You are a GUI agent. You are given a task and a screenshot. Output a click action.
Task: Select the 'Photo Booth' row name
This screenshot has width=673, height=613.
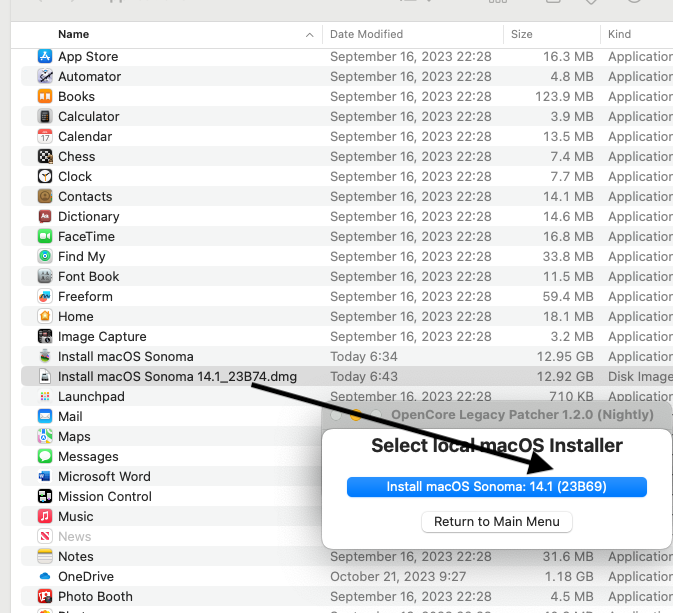click(95, 596)
